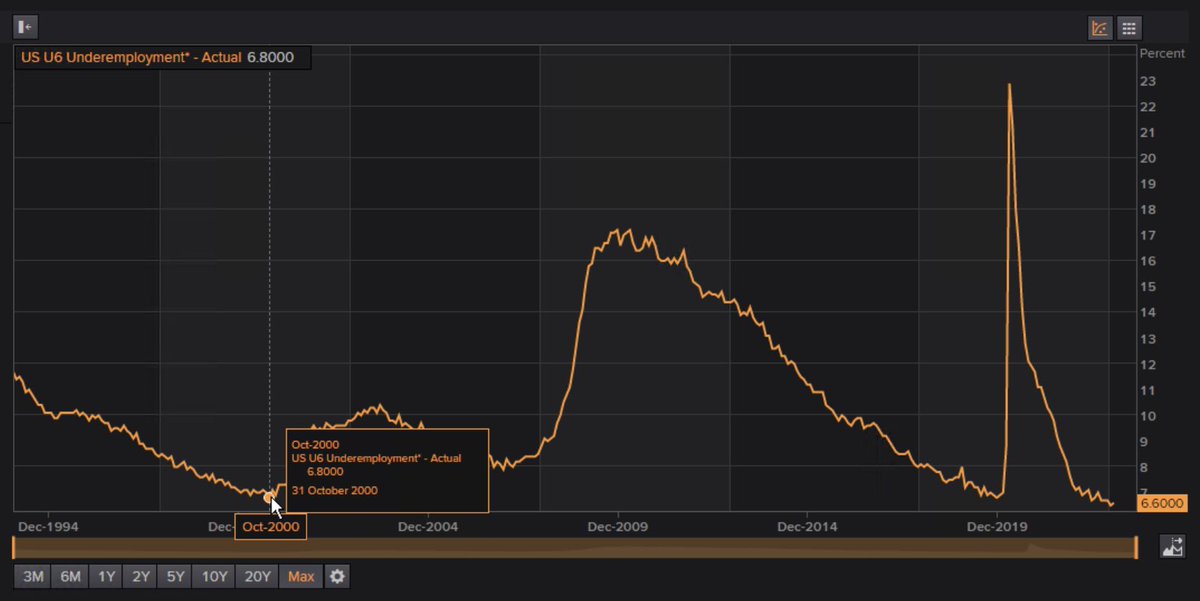Screen dimensions: 1200x601
Task: Click the export chart image icon
Action: (1172, 546)
